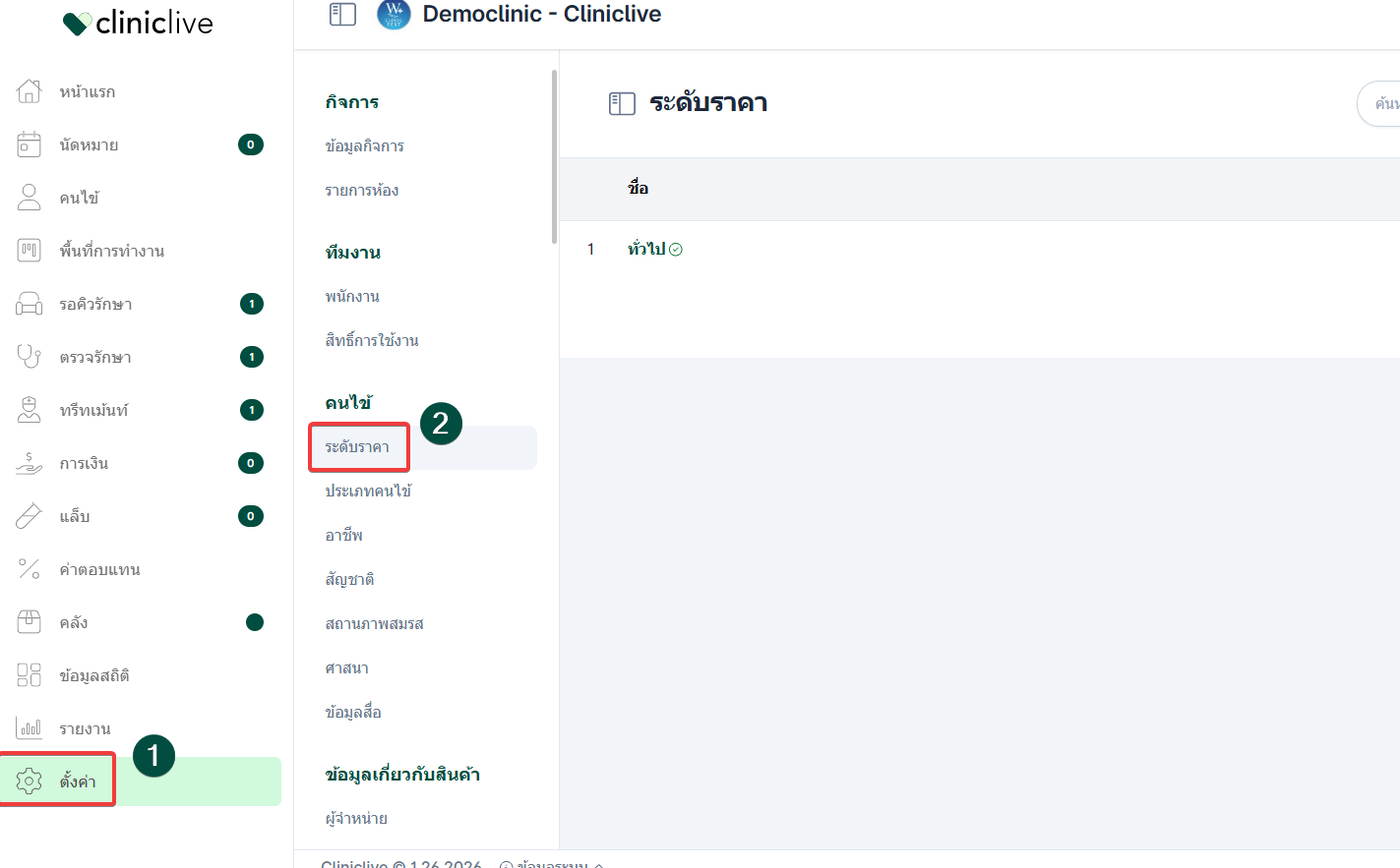The image size is (1400, 868).
Task: Click the percent icon beside ค่าตอบแทน
Action: point(29,569)
